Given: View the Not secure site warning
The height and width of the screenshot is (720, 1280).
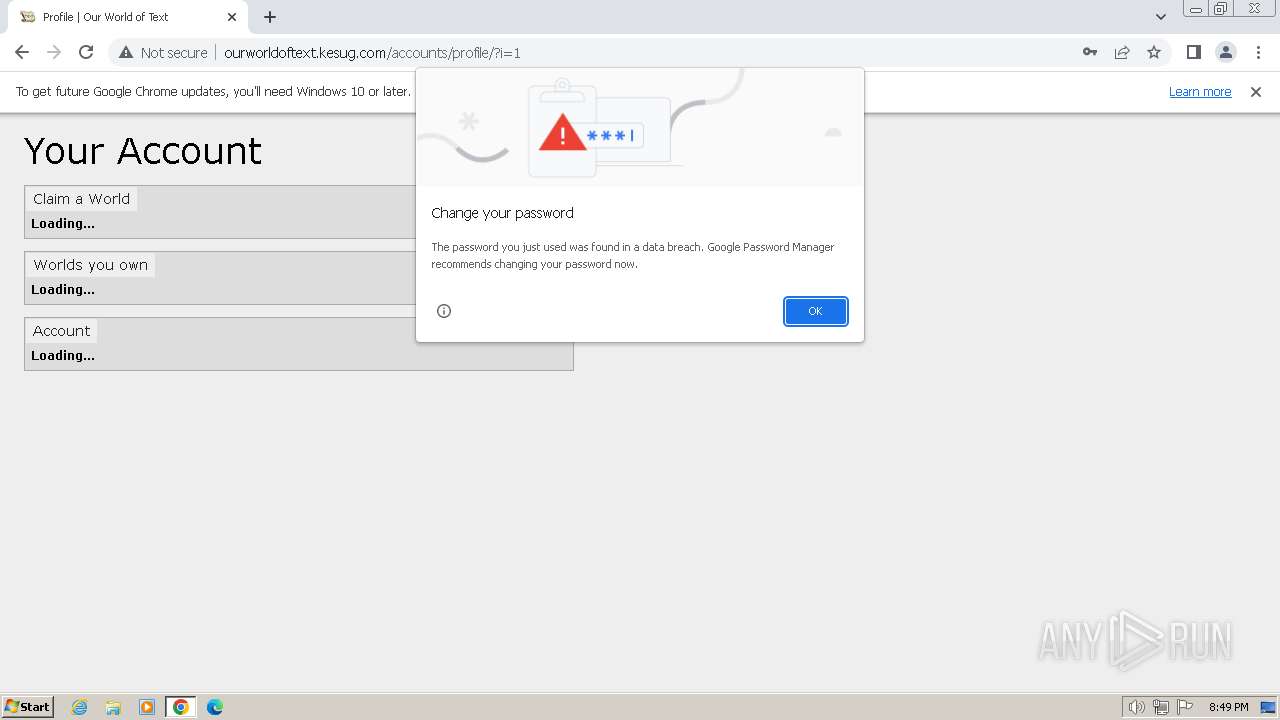Looking at the screenshot, I should pos(163,52).
